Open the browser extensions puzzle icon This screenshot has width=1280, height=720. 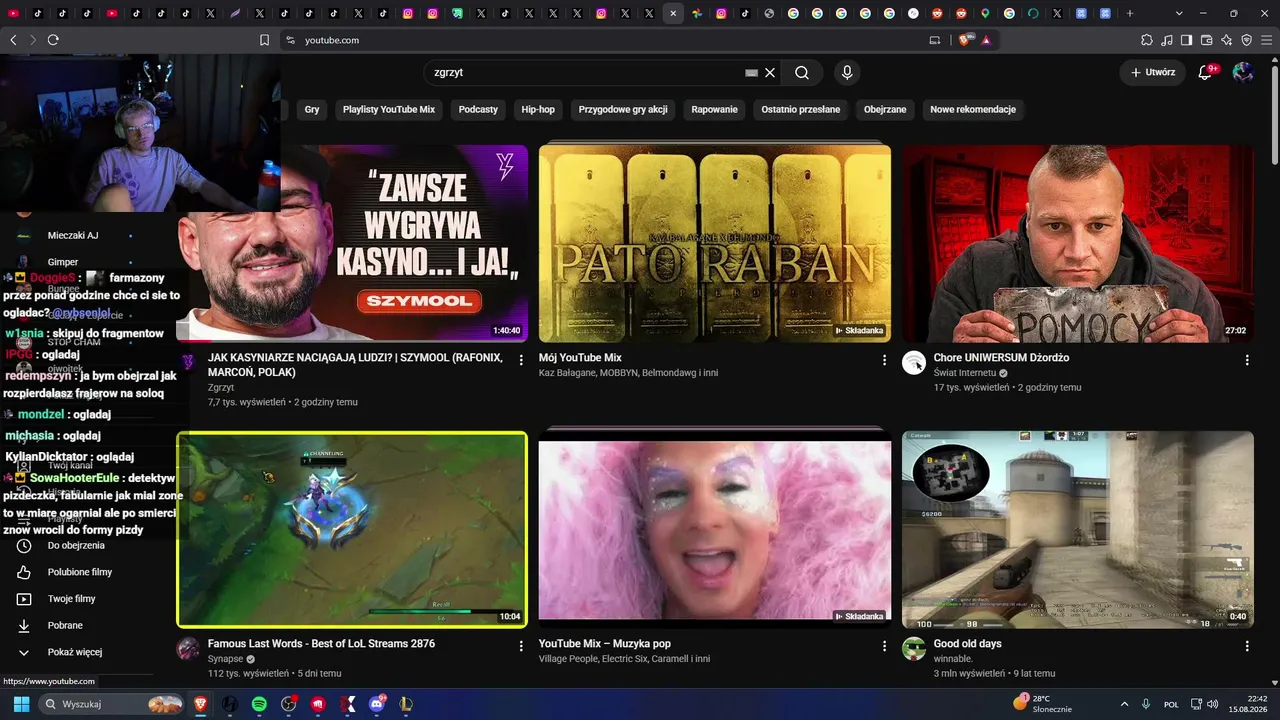1147,40
